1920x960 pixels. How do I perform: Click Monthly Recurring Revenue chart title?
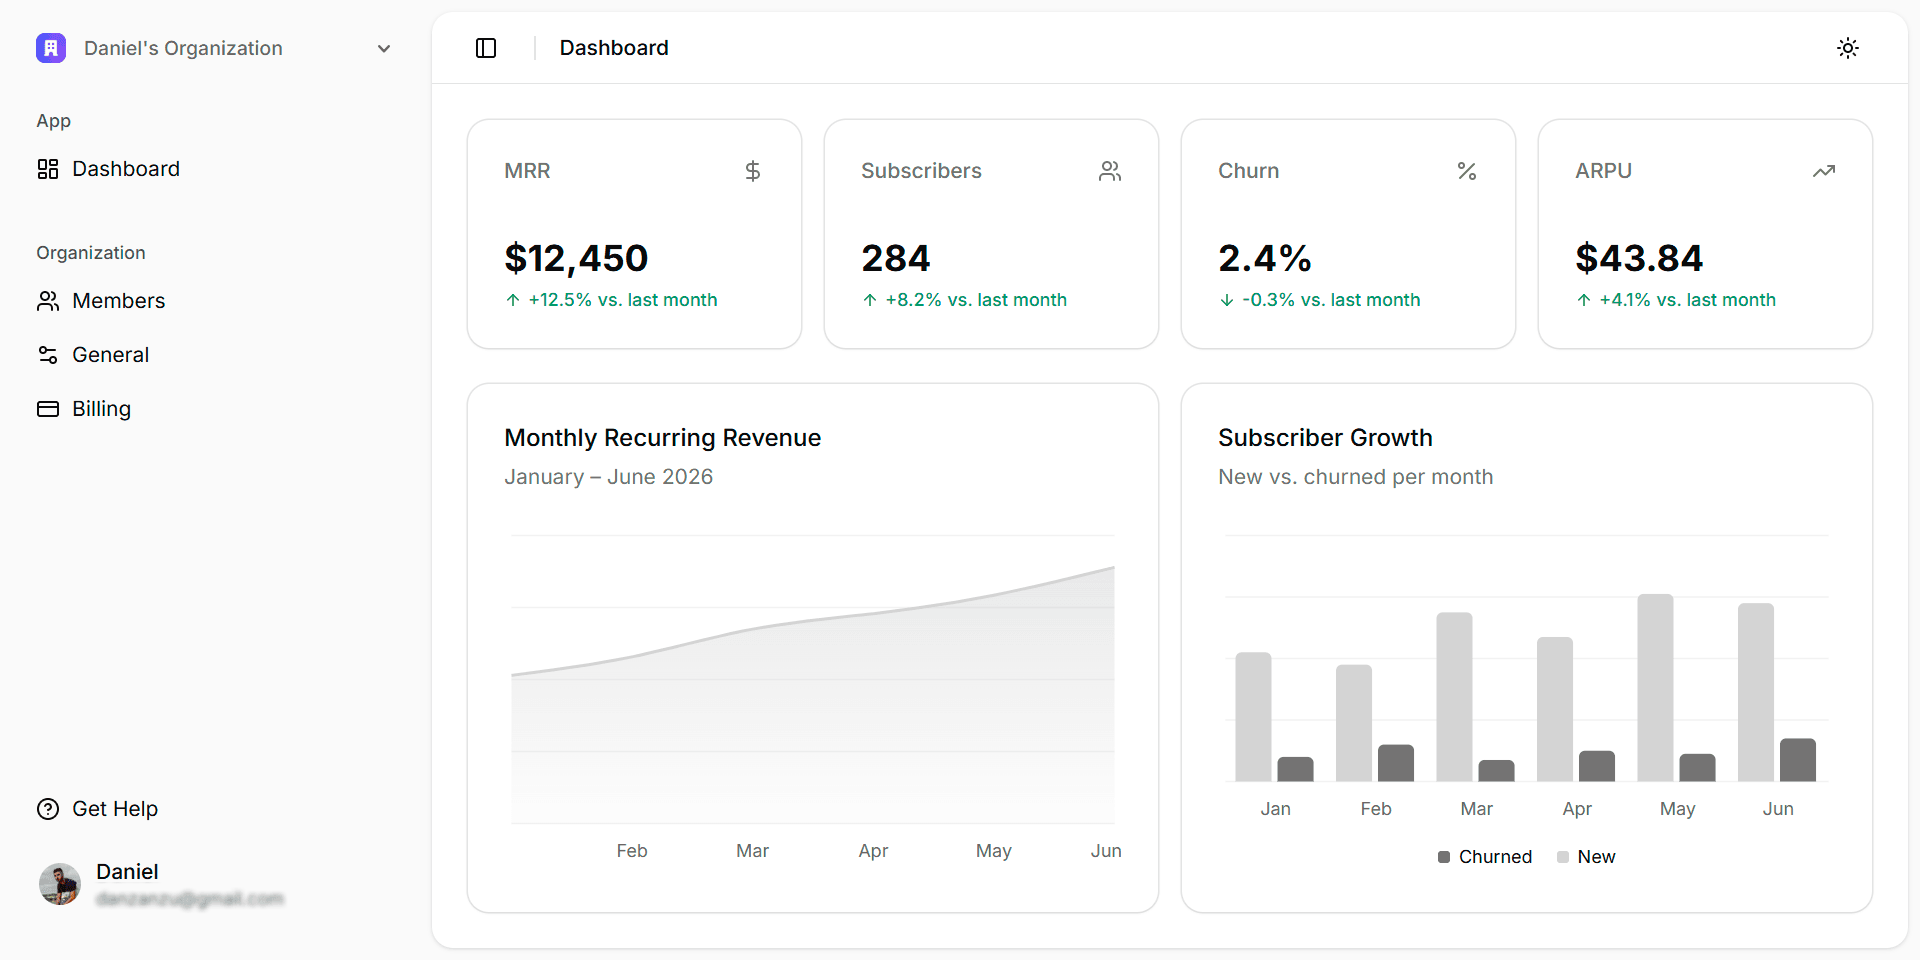pos(663,438)
